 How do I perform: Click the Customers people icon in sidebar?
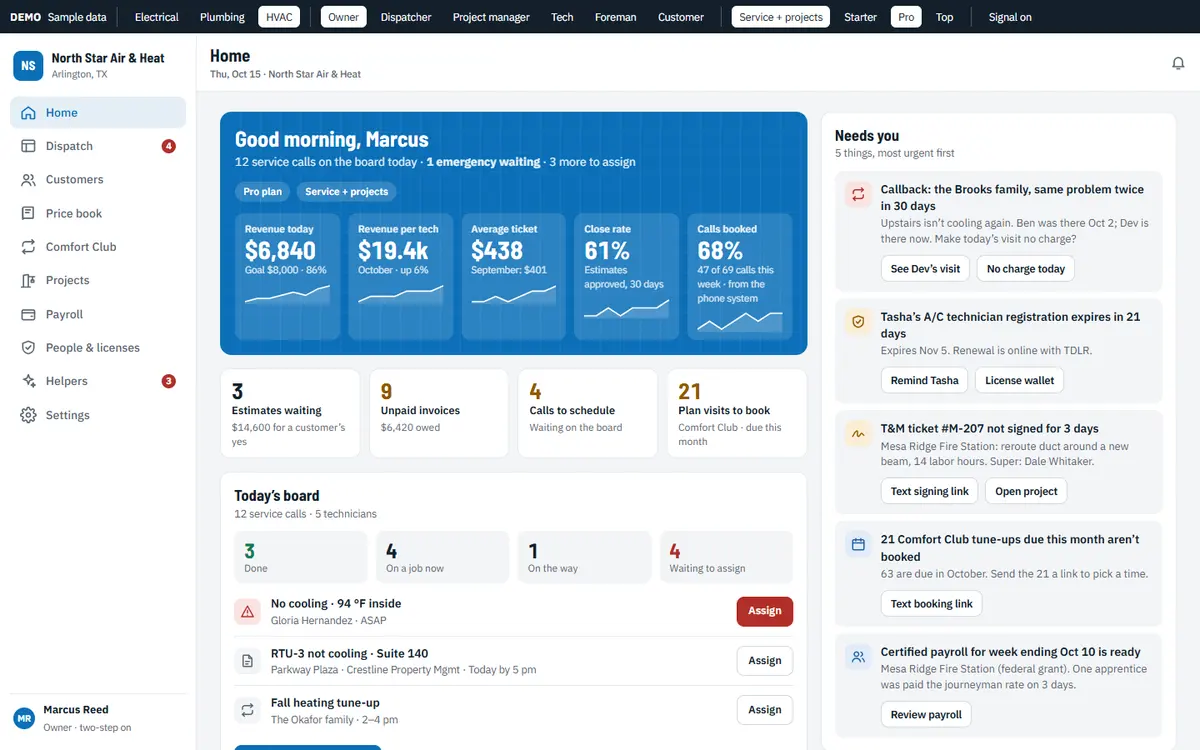(x=28, y=180)
